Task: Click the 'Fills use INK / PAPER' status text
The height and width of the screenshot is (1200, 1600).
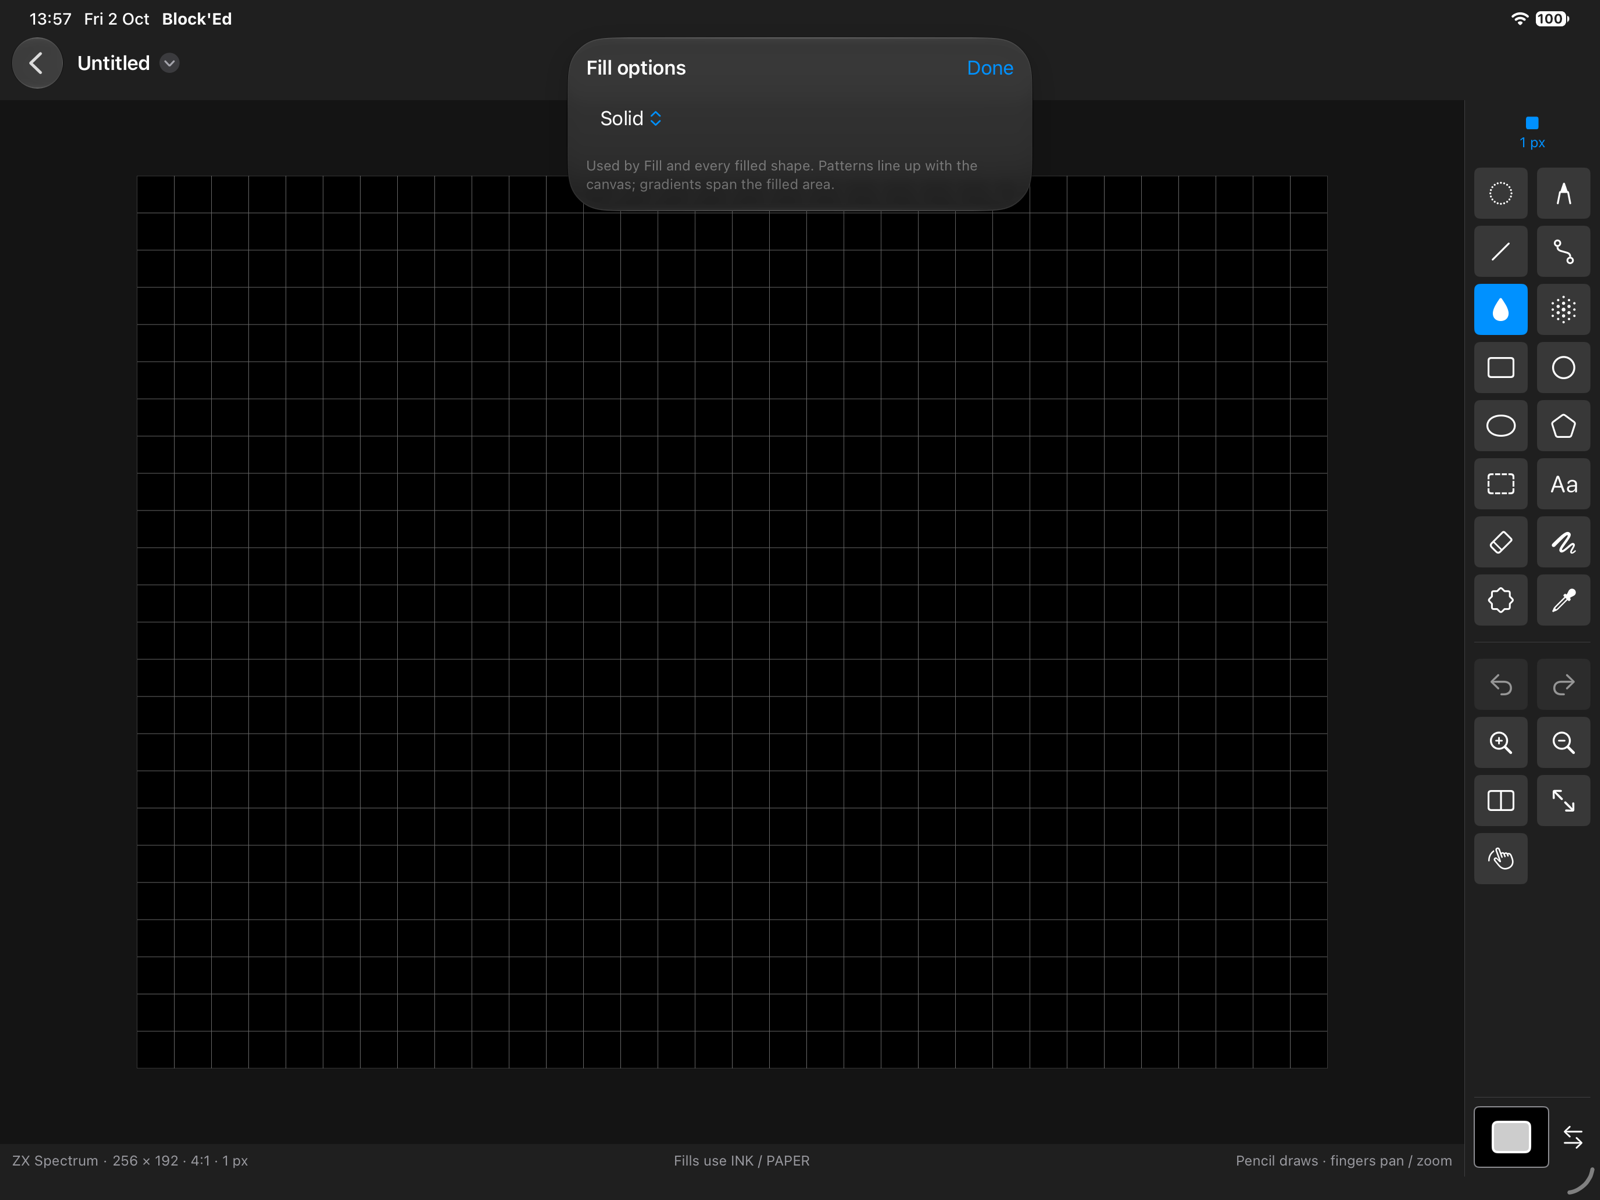Action: 741,1161
